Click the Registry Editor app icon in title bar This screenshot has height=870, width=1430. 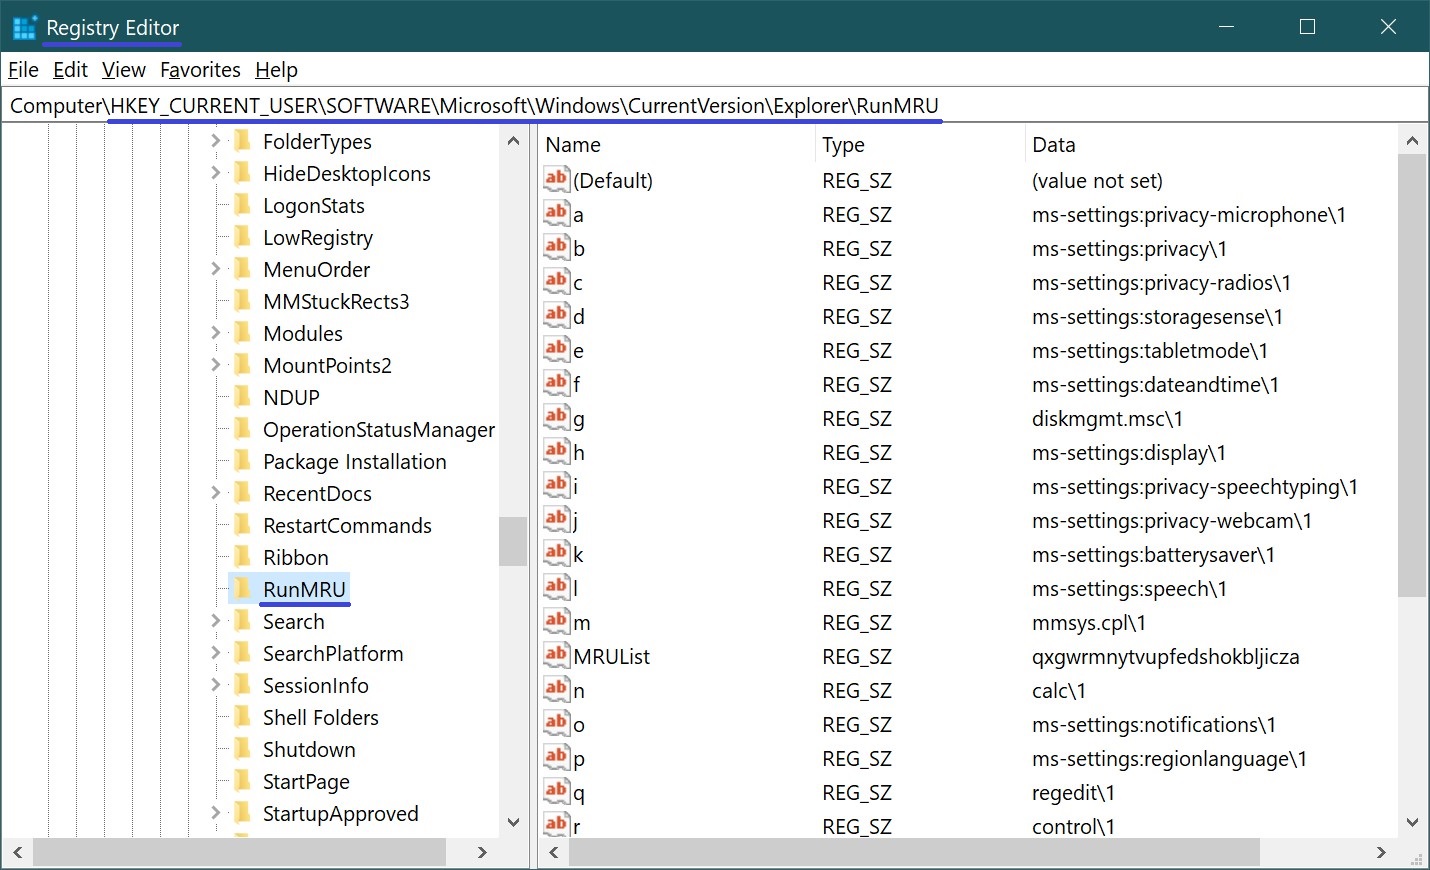click(x=24, y=27)
